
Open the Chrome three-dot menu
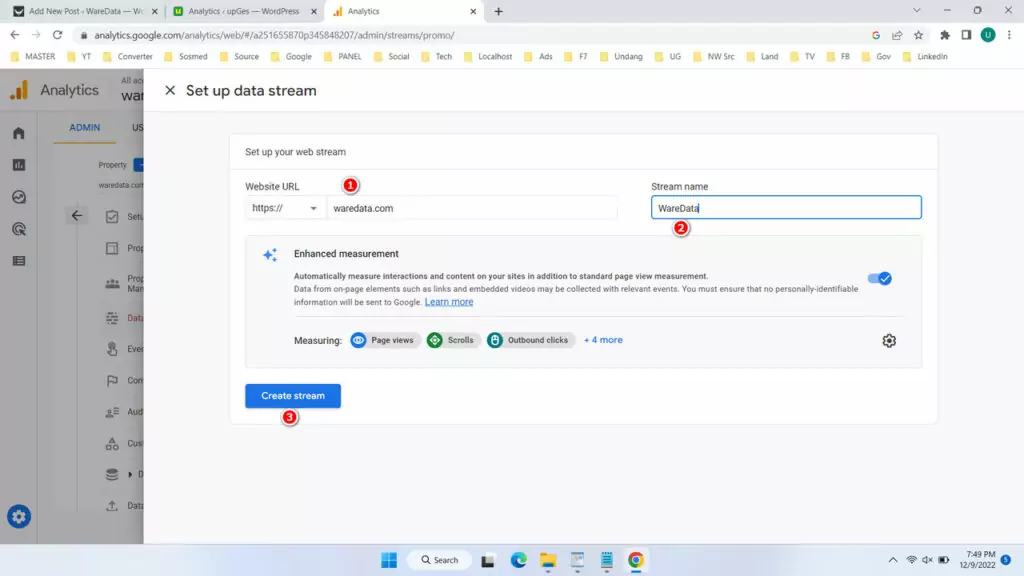pos(1009,35)
